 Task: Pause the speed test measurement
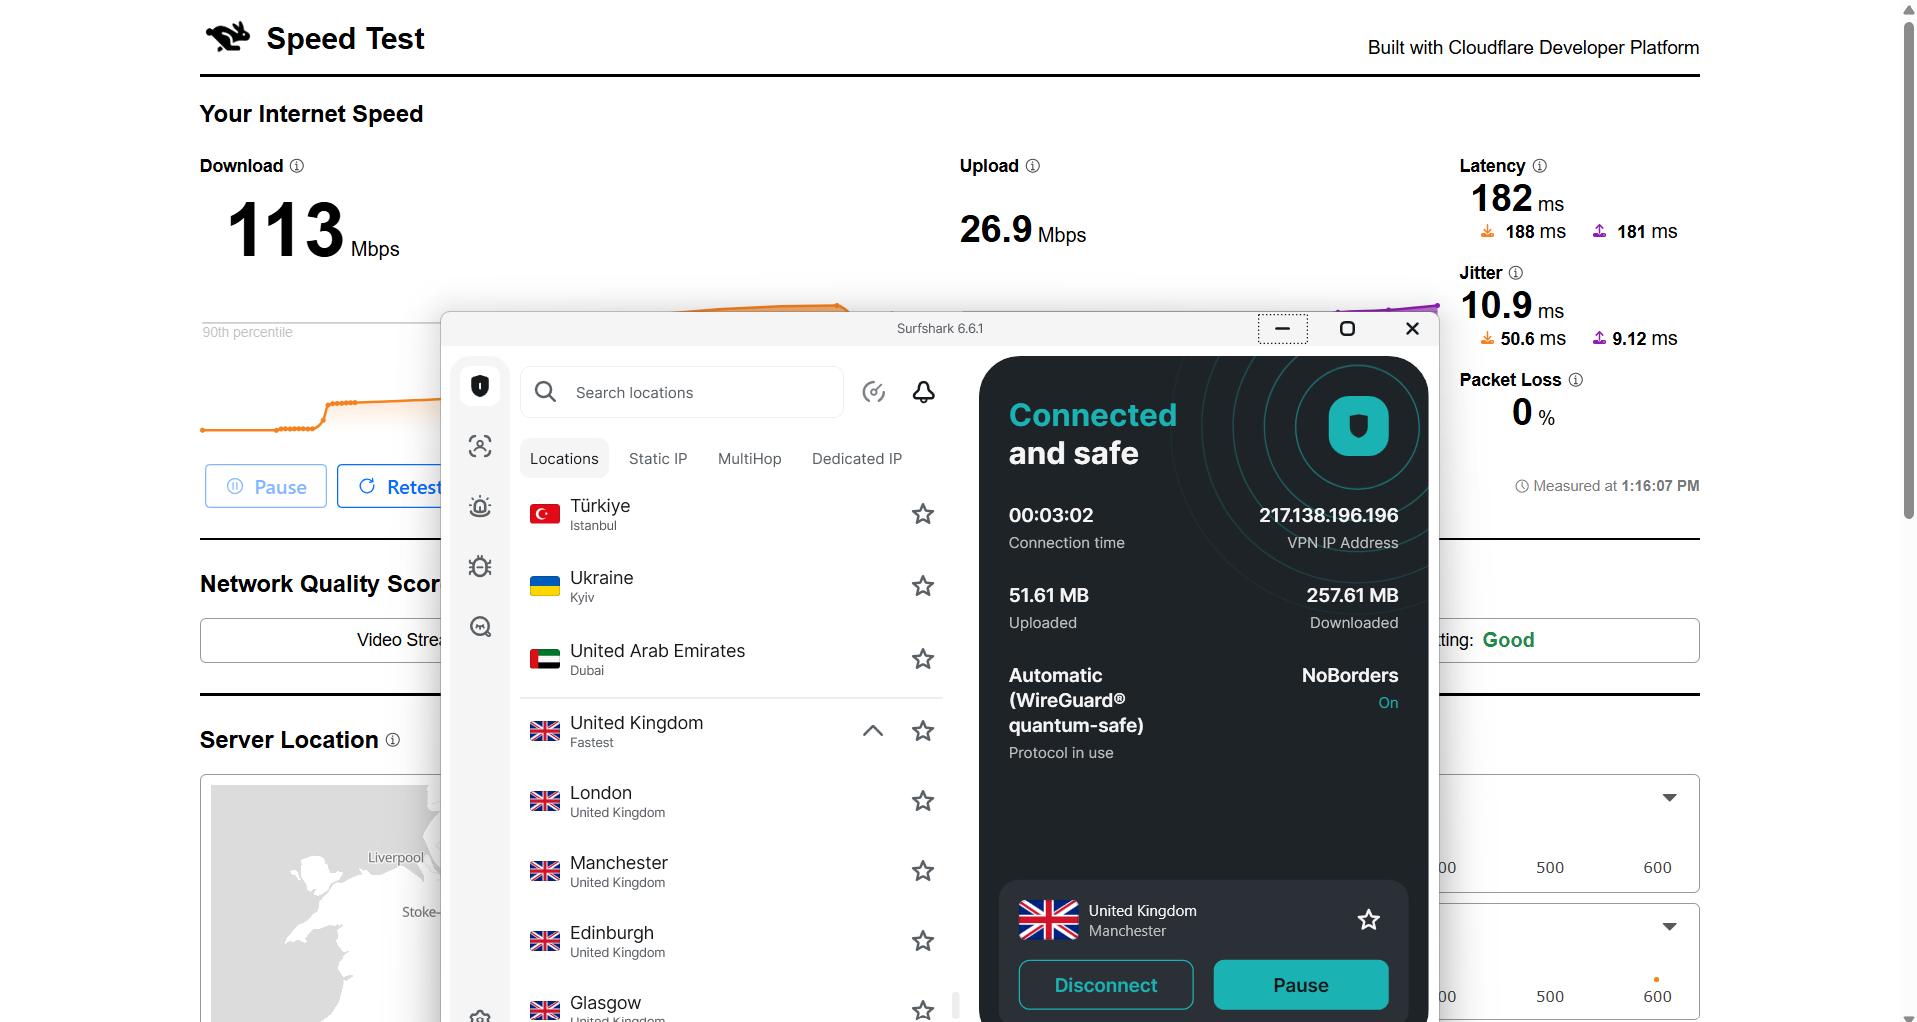tap(264, 486)
